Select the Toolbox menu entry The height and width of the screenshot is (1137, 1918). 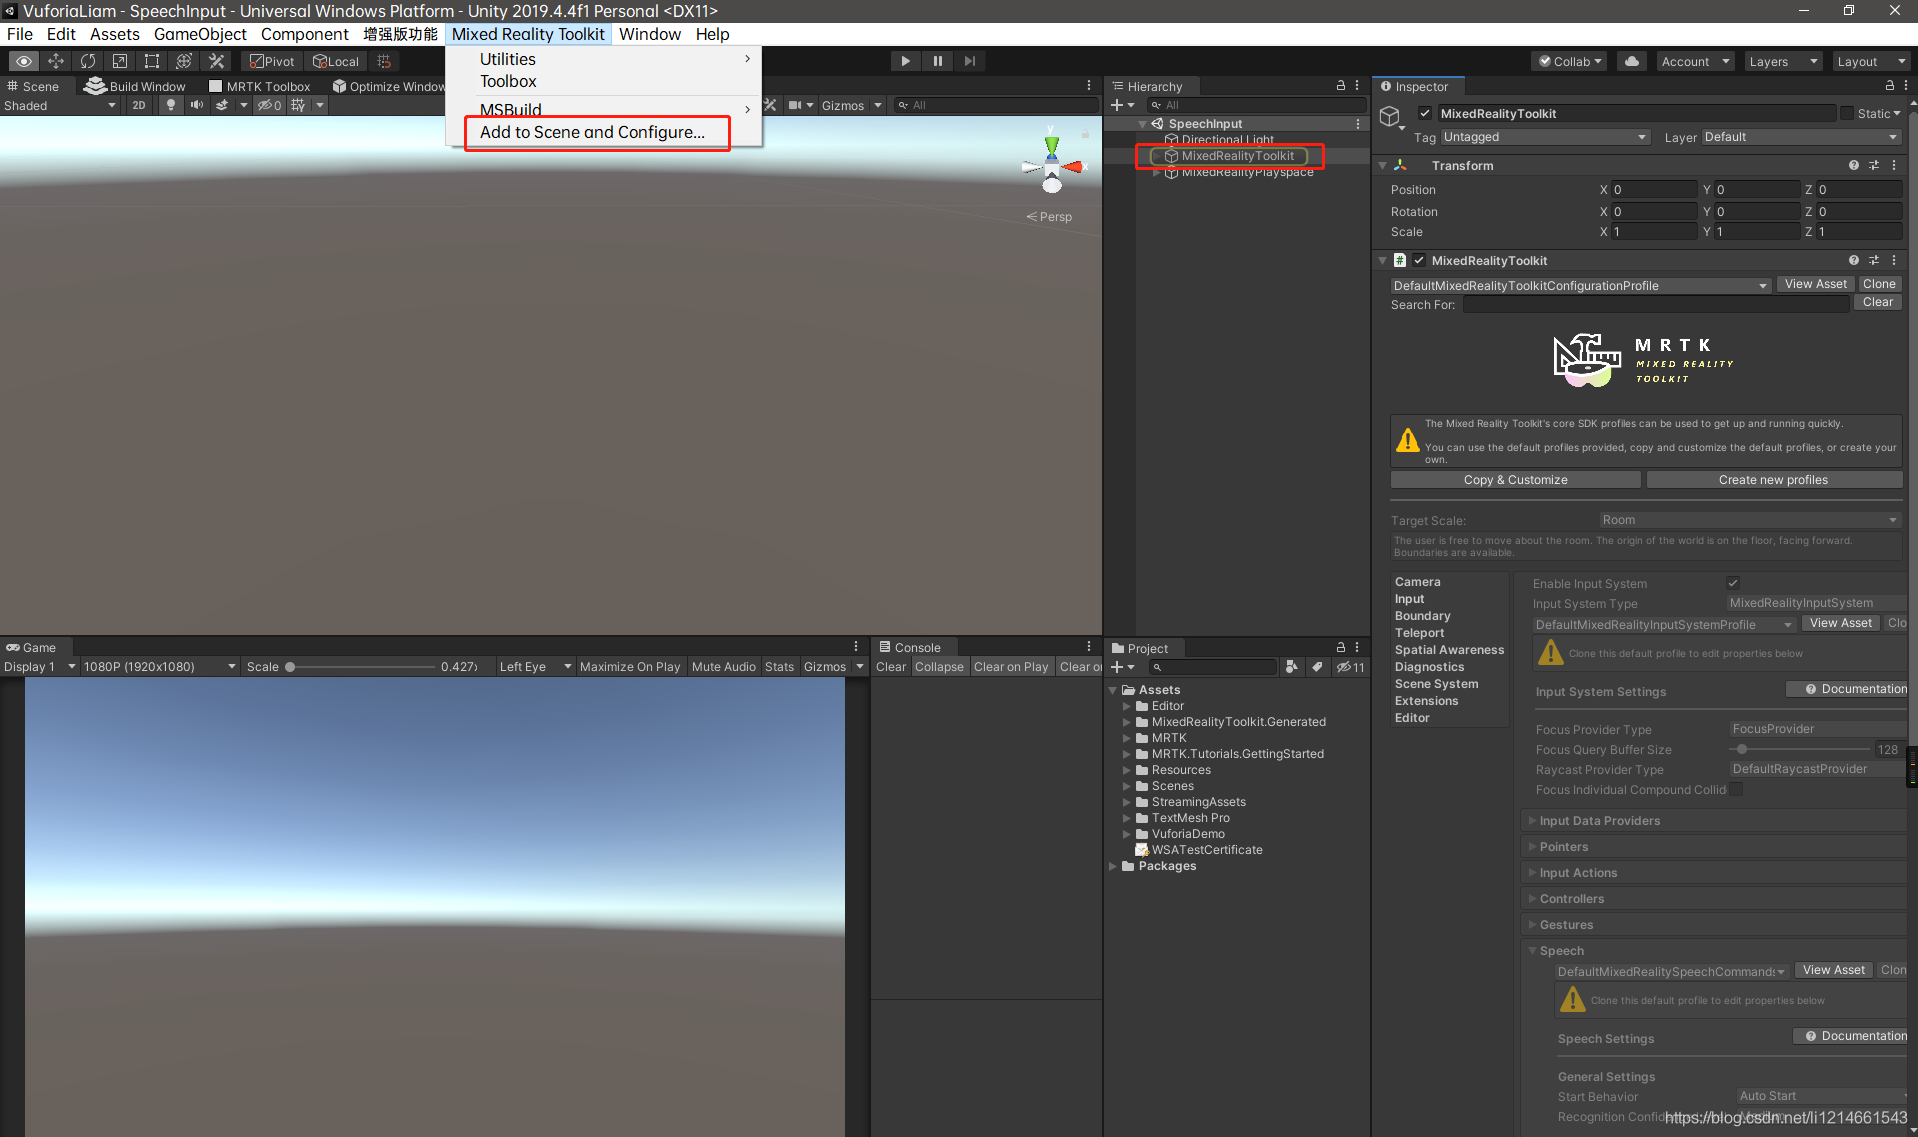604,81
